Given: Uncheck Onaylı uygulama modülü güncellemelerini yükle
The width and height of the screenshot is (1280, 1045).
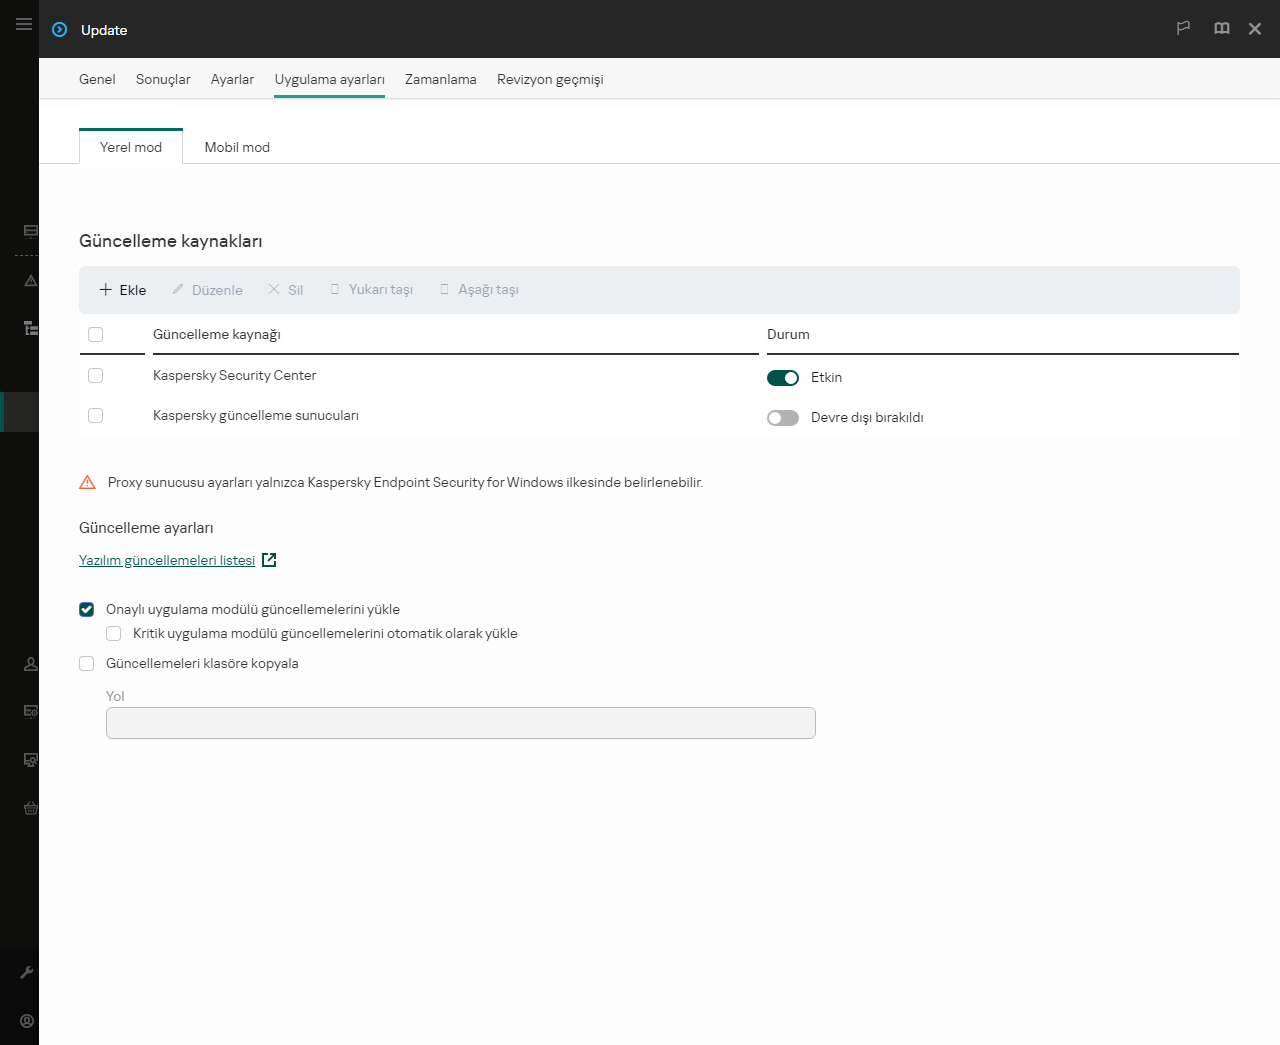Looking at the screenshot, I should pyautogui.click(x=87, y=610).
